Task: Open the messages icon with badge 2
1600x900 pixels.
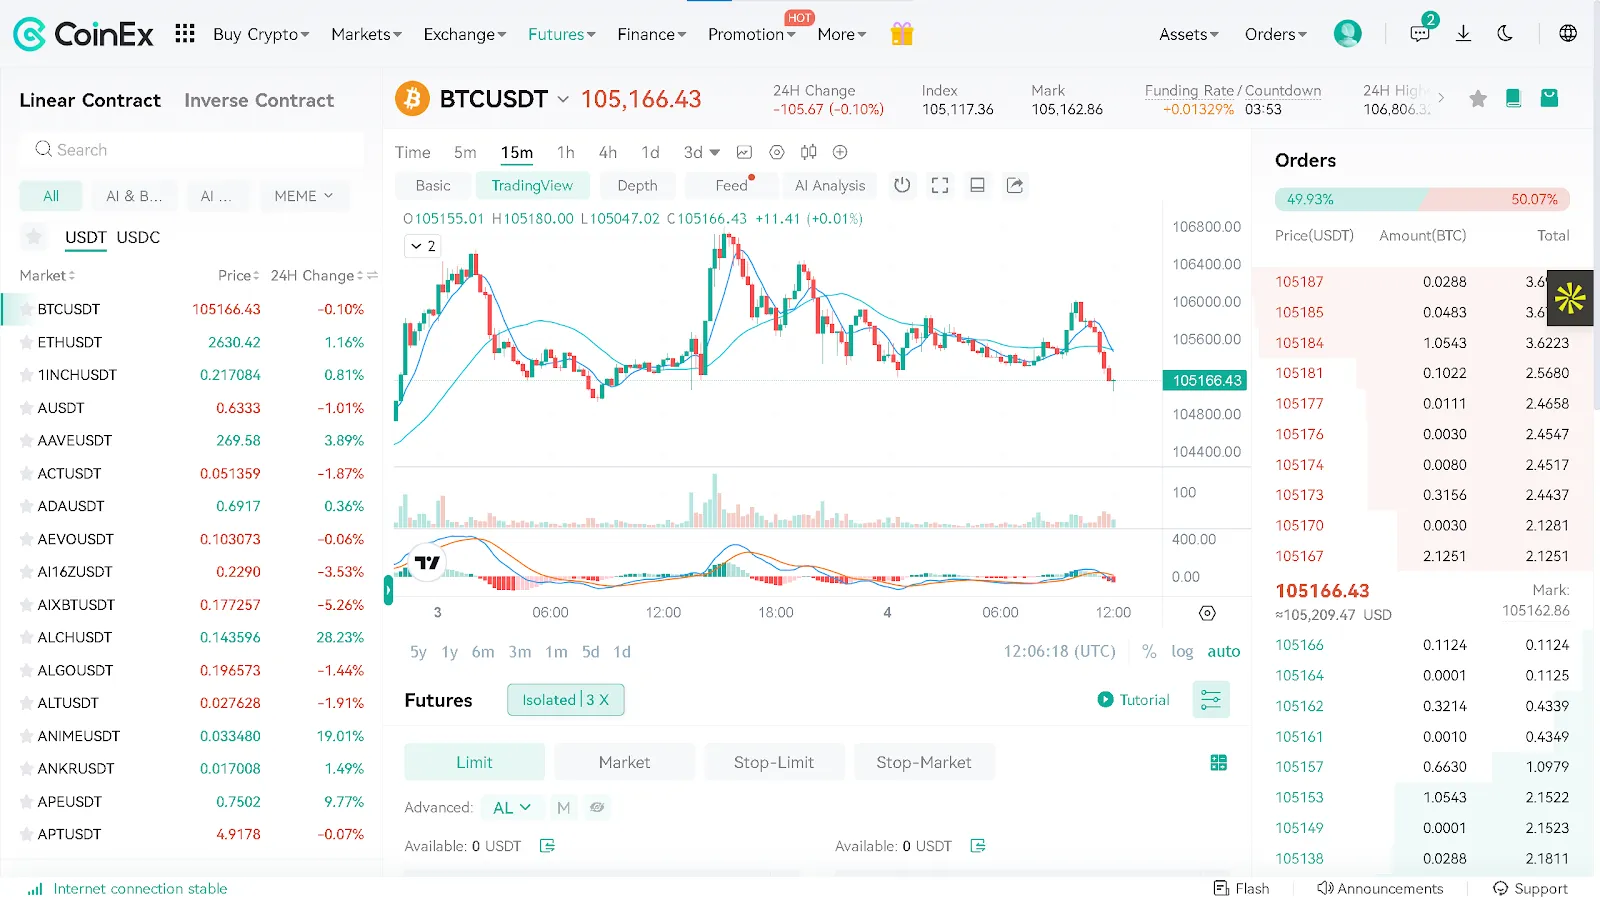Action: (1420, 33)
